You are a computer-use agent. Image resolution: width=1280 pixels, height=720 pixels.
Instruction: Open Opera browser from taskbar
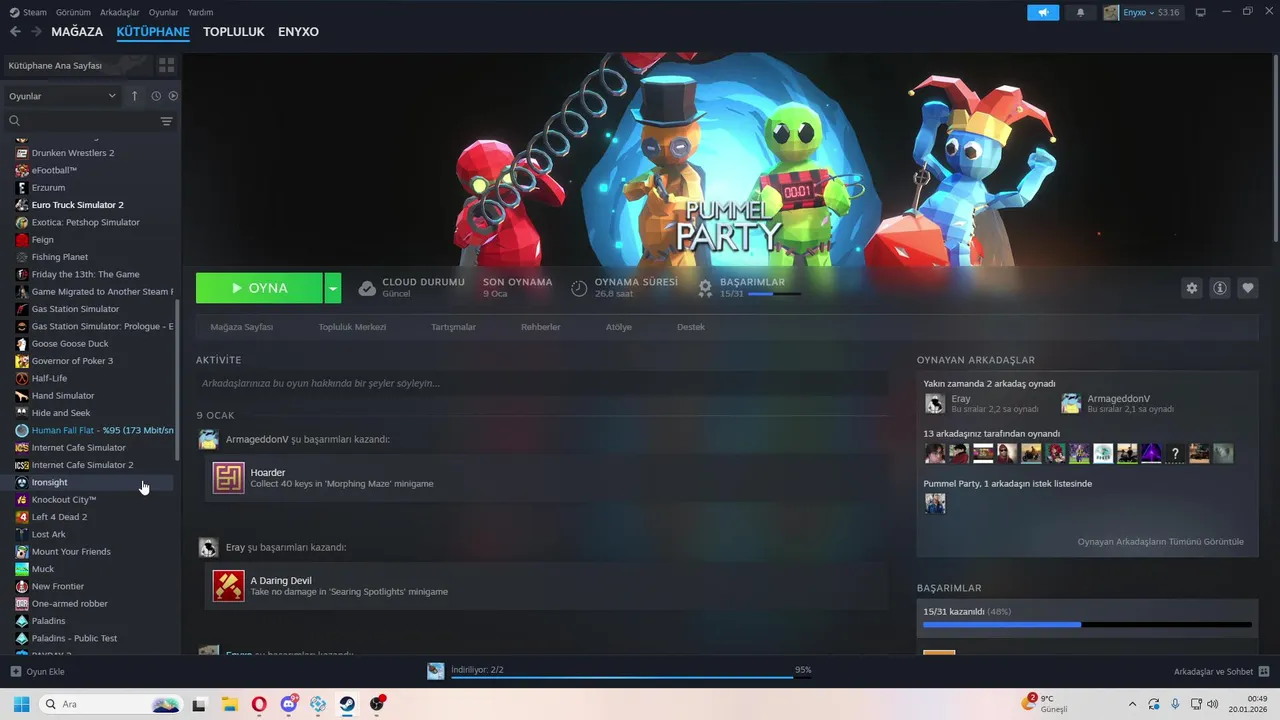[x=259, y=704]
